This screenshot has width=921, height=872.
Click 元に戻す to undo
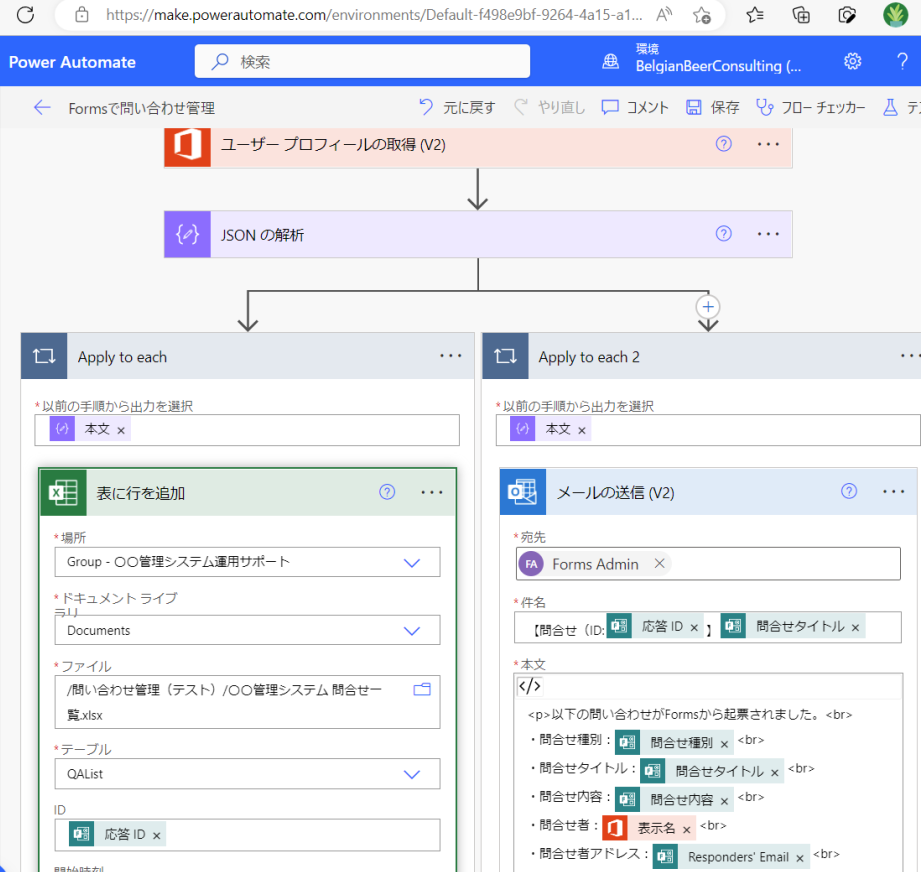[x=457, y=108]
